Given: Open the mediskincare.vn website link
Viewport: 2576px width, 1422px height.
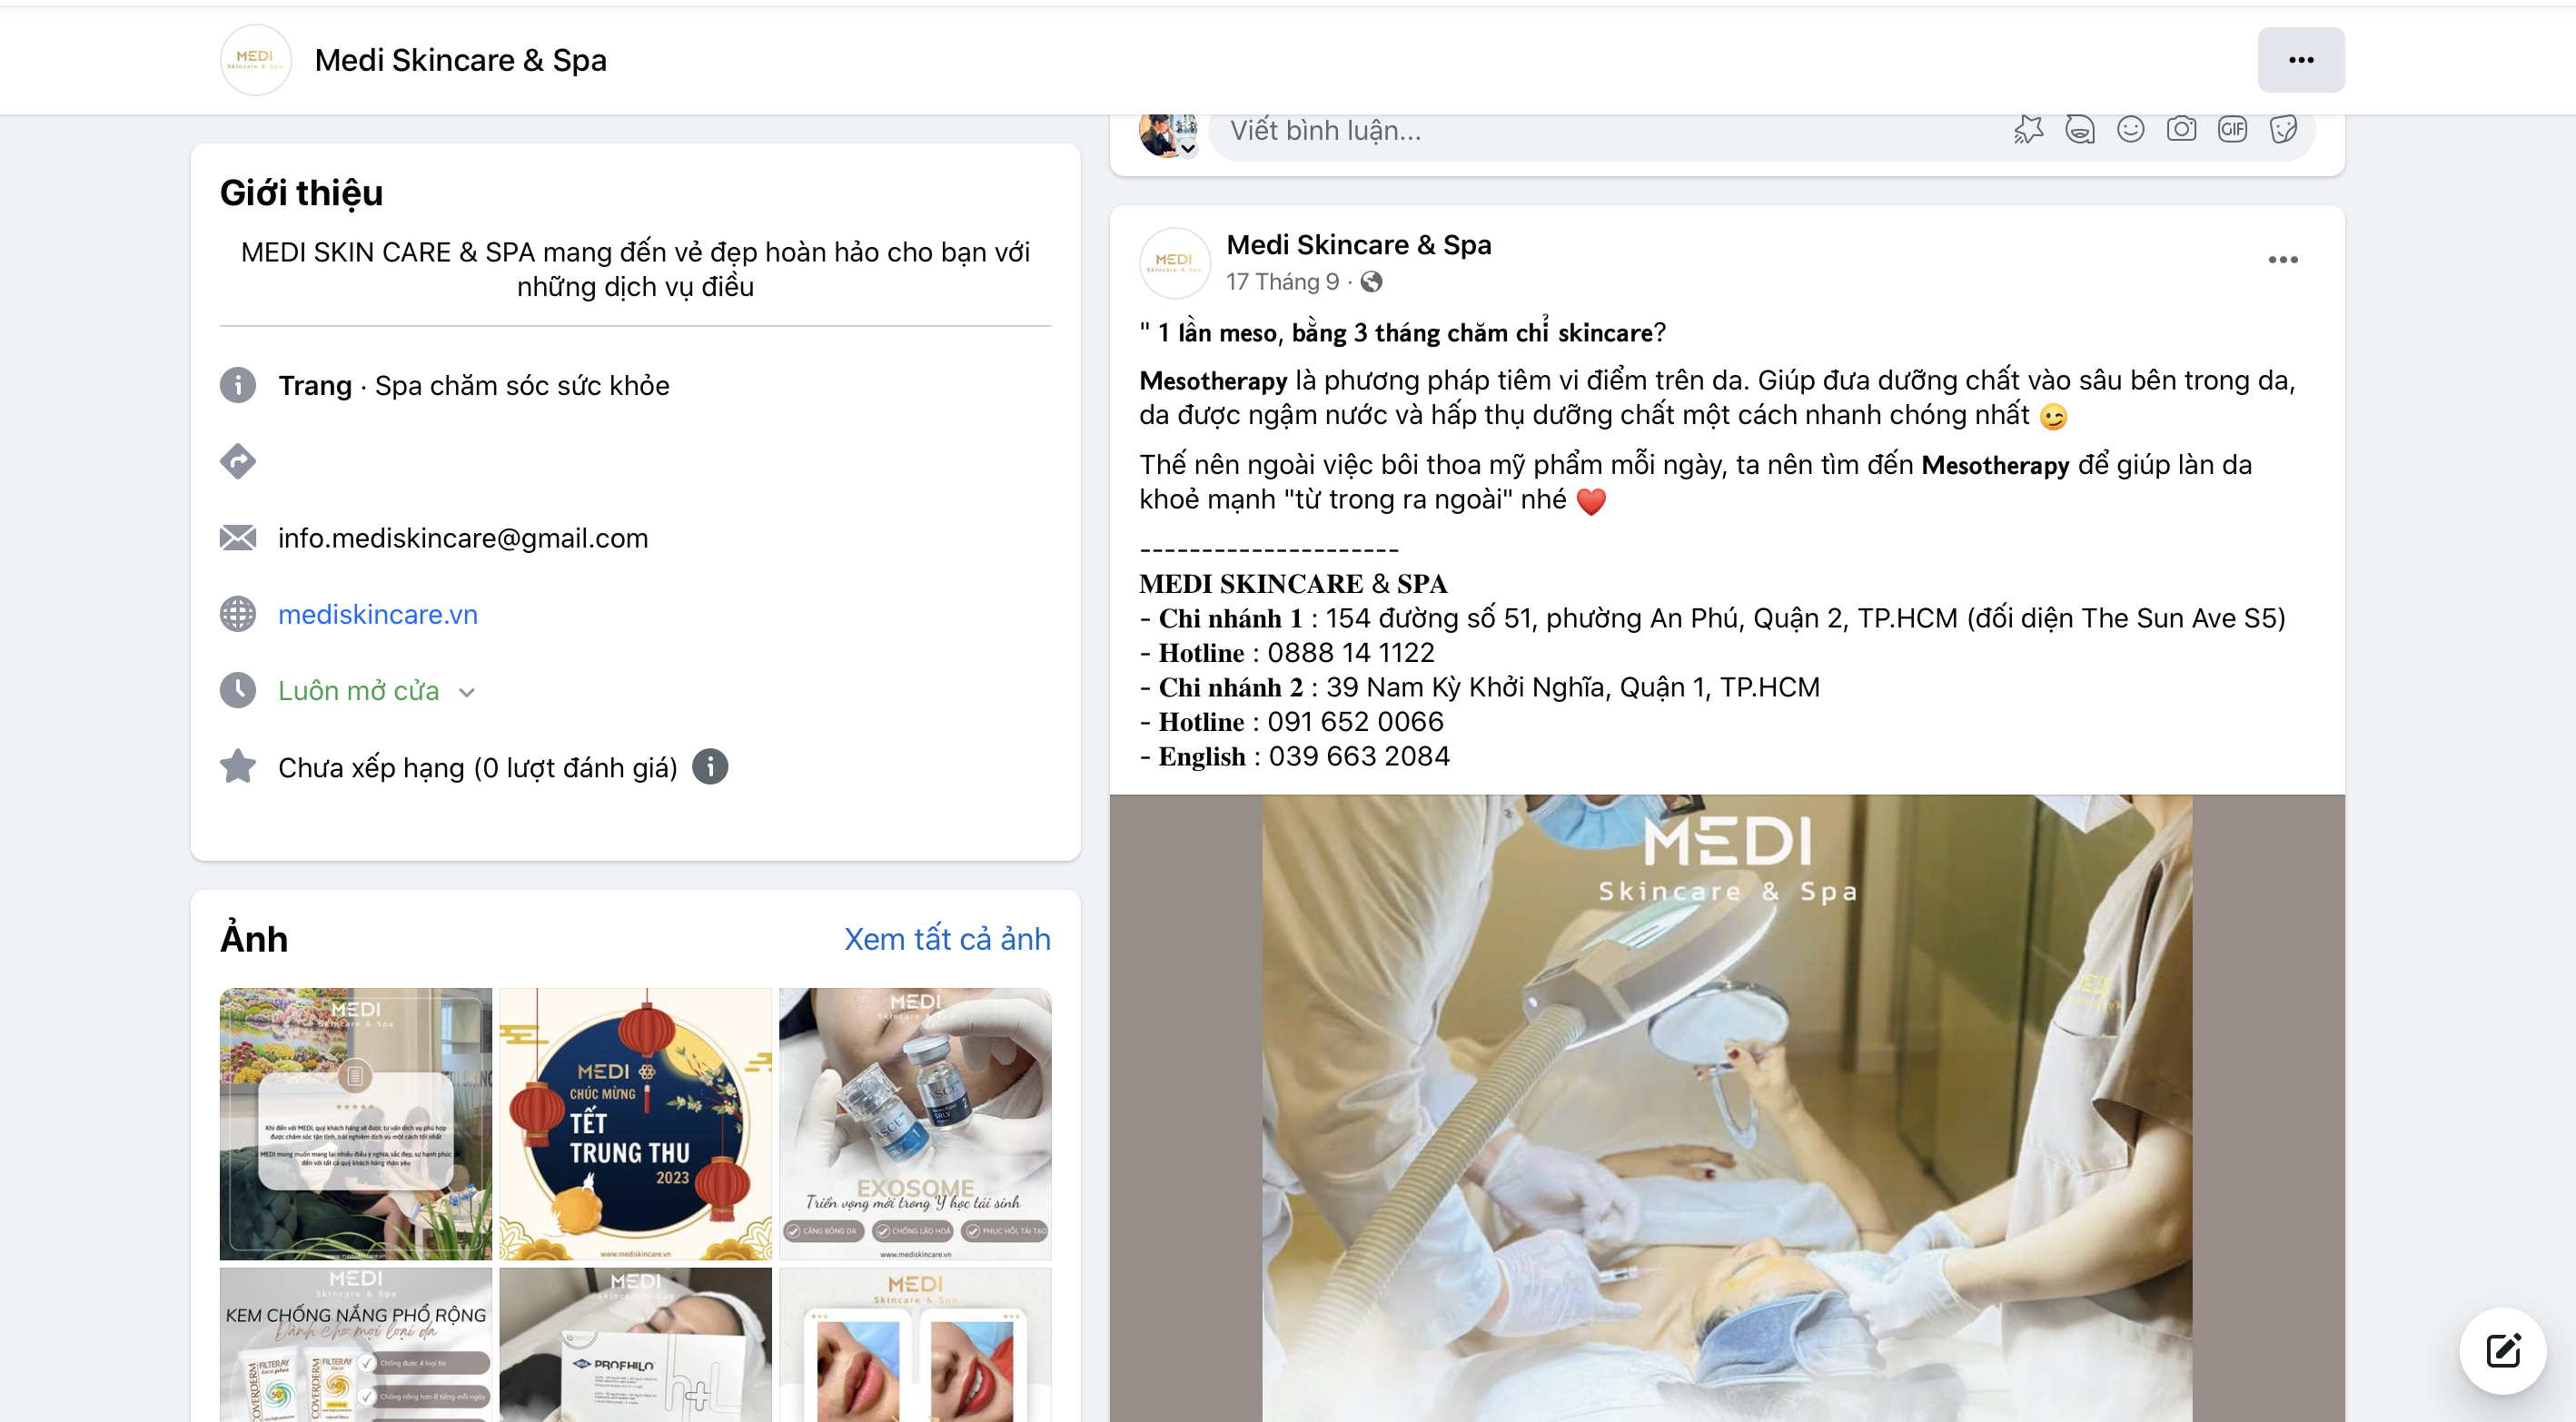Looking at the screenshot, I should tap(377, 614).
